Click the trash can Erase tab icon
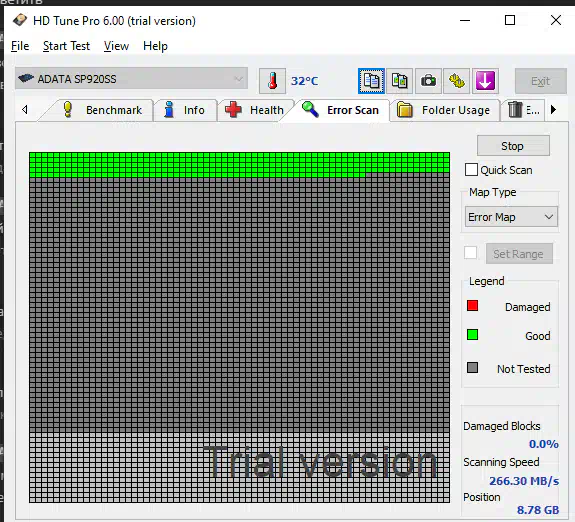This screenshot has width=575, height=522. [x=515, y=110]
